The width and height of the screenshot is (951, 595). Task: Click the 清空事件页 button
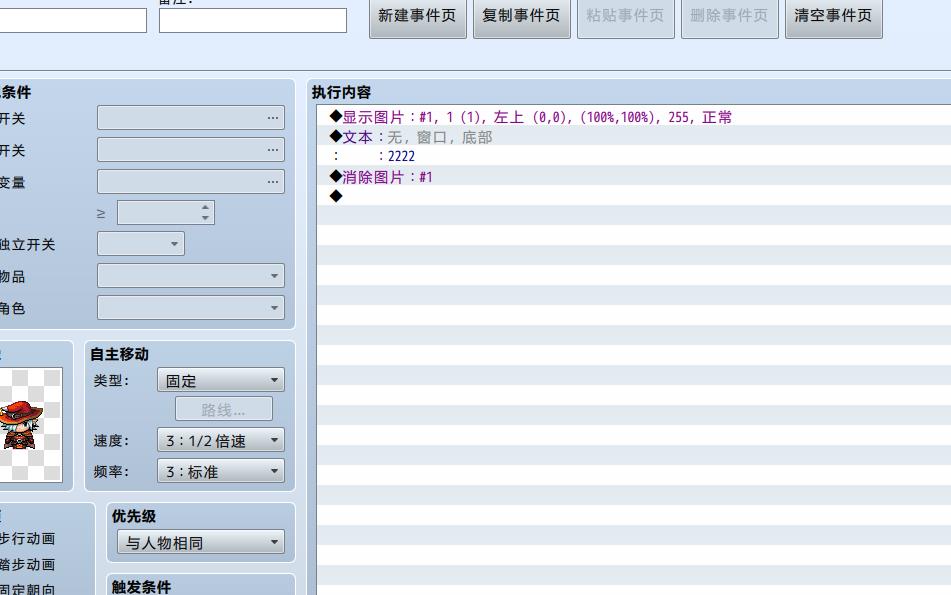(x=834, y=16)
